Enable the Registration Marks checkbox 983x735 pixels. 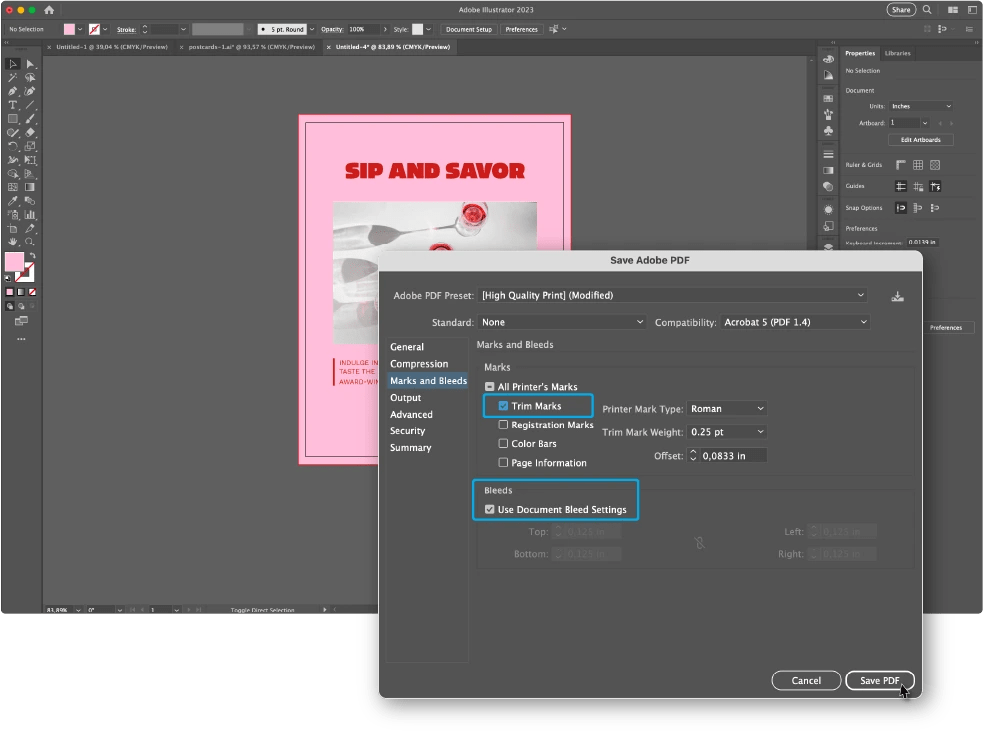tap(504, 424)
